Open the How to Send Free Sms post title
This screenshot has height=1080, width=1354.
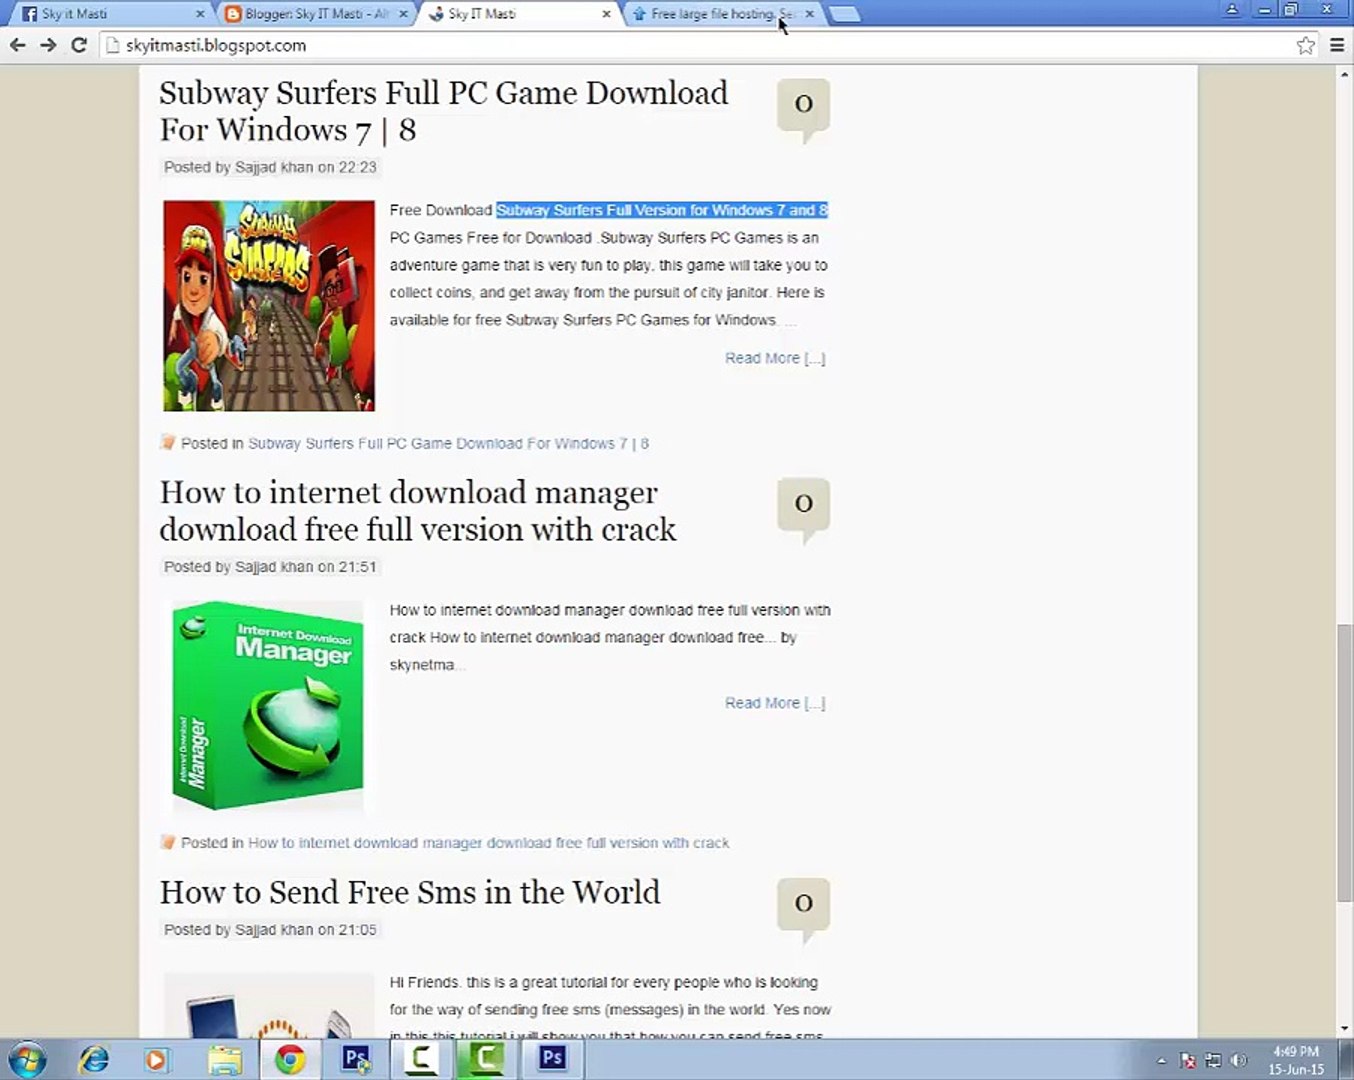coord(410,892)
